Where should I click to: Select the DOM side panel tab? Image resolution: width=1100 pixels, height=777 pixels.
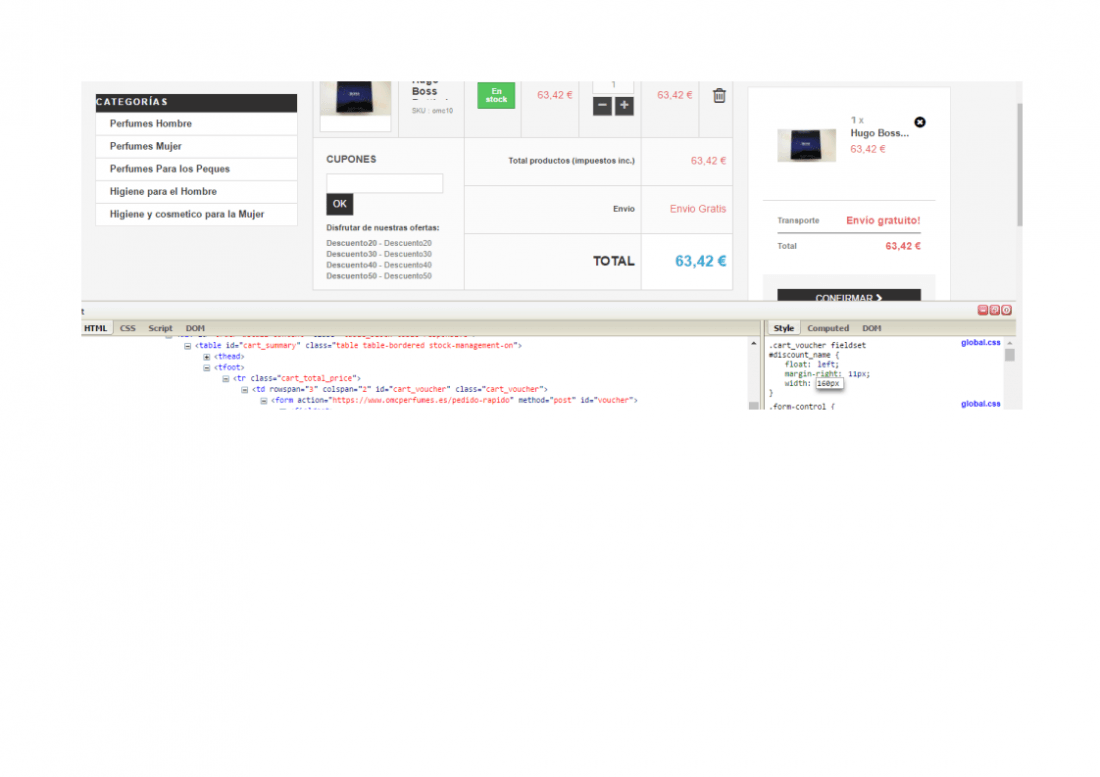(871, 328)
